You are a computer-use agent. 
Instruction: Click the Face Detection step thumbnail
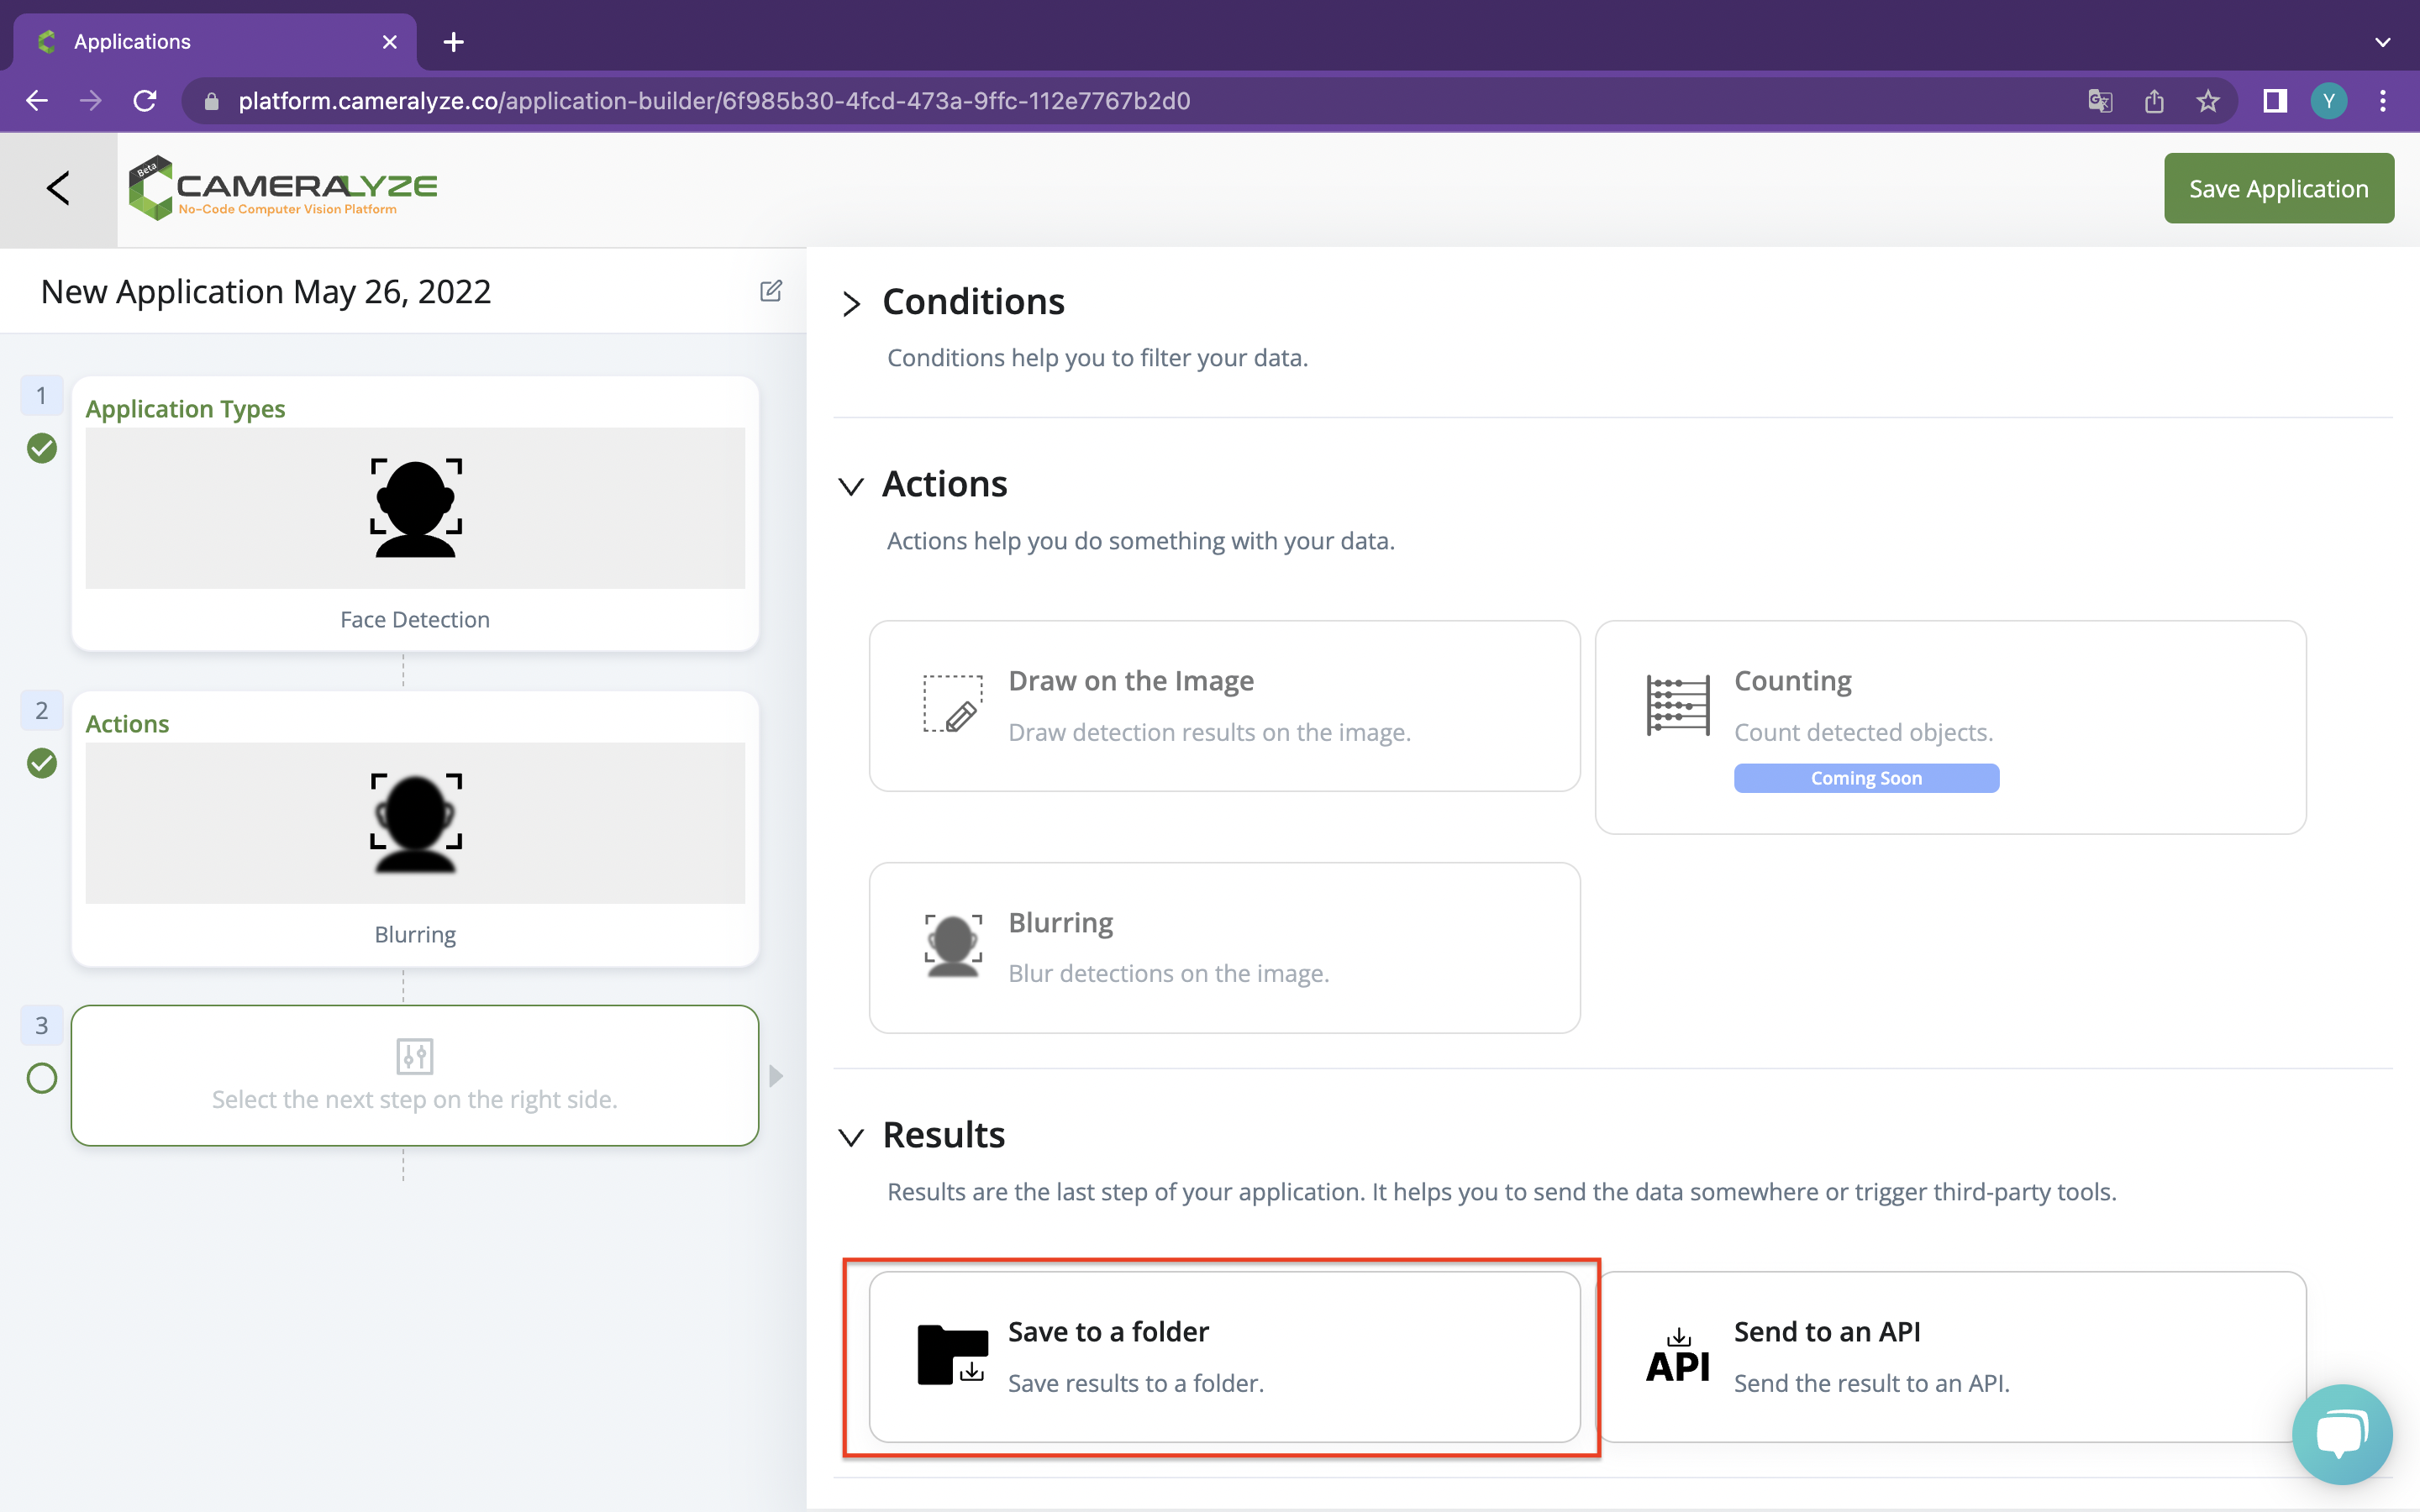pos(415,508)
